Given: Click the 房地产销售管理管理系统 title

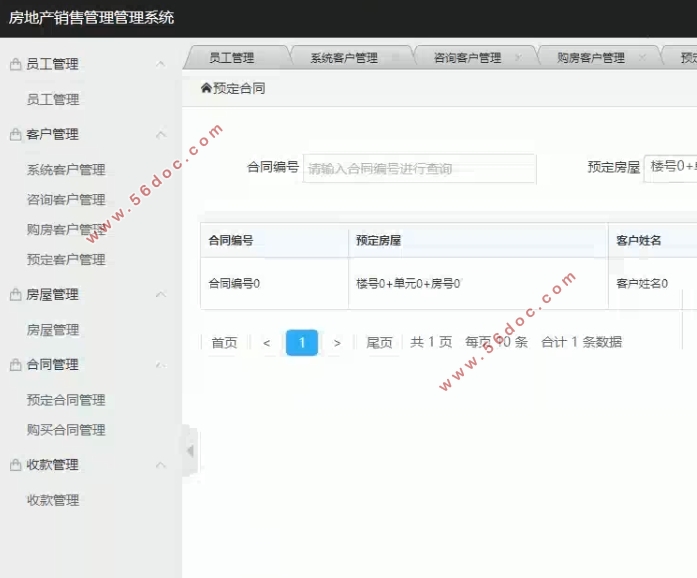Looking at the screenshot, I should 92,18.
